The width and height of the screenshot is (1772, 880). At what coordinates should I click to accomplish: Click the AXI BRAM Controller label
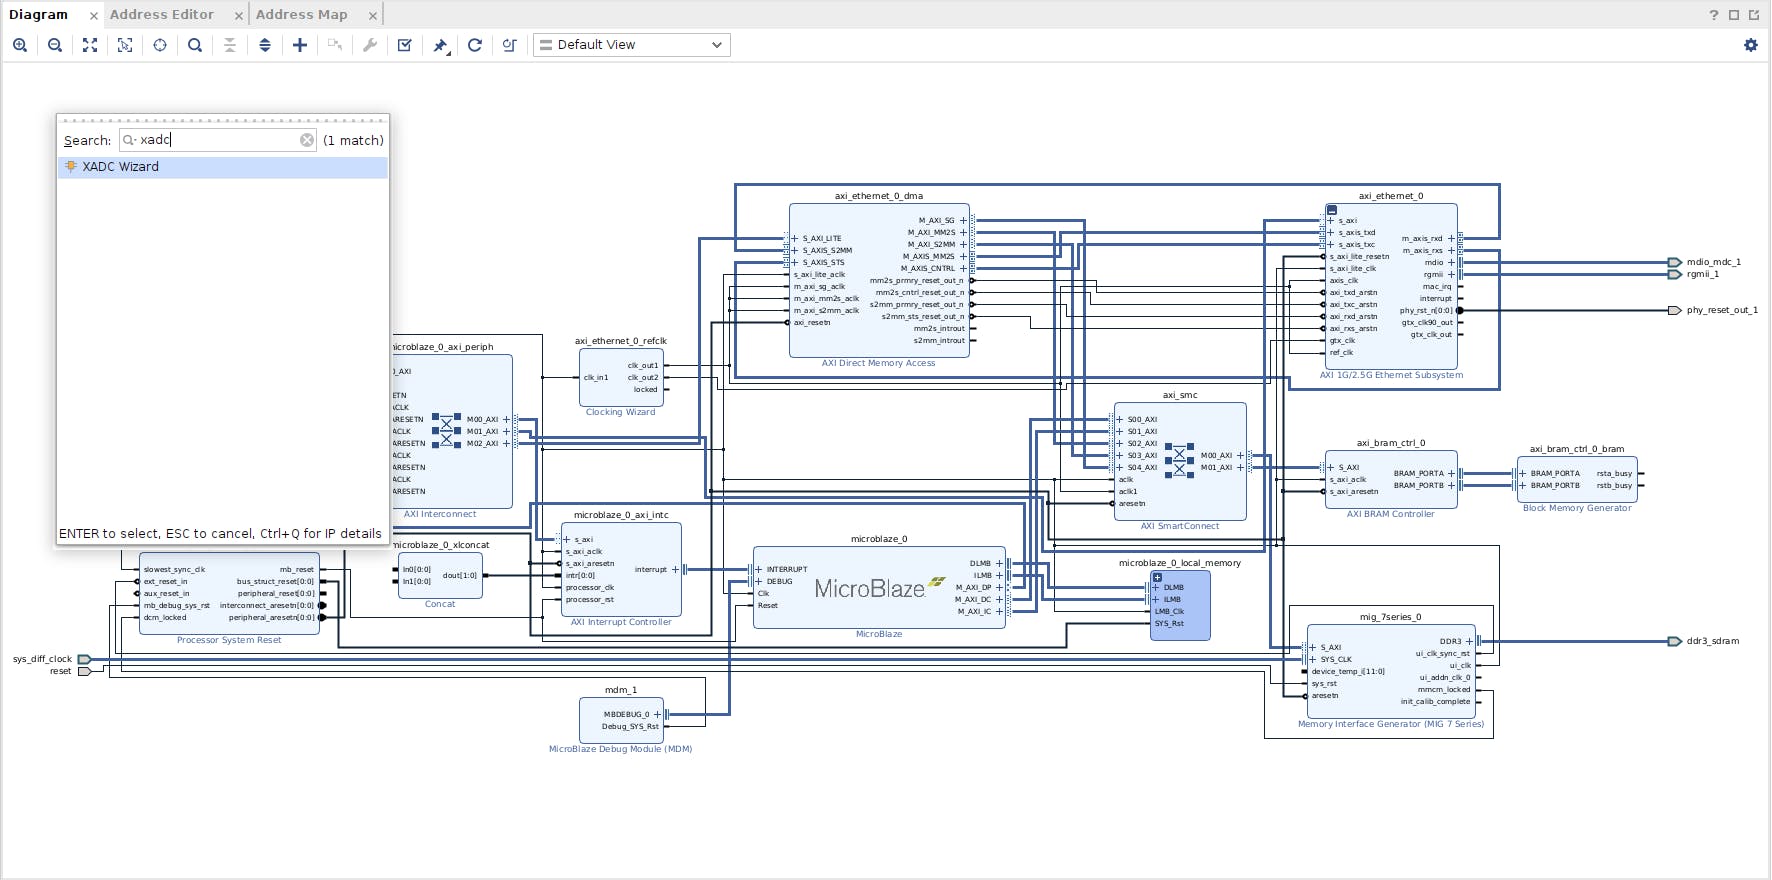[1390, 514]
